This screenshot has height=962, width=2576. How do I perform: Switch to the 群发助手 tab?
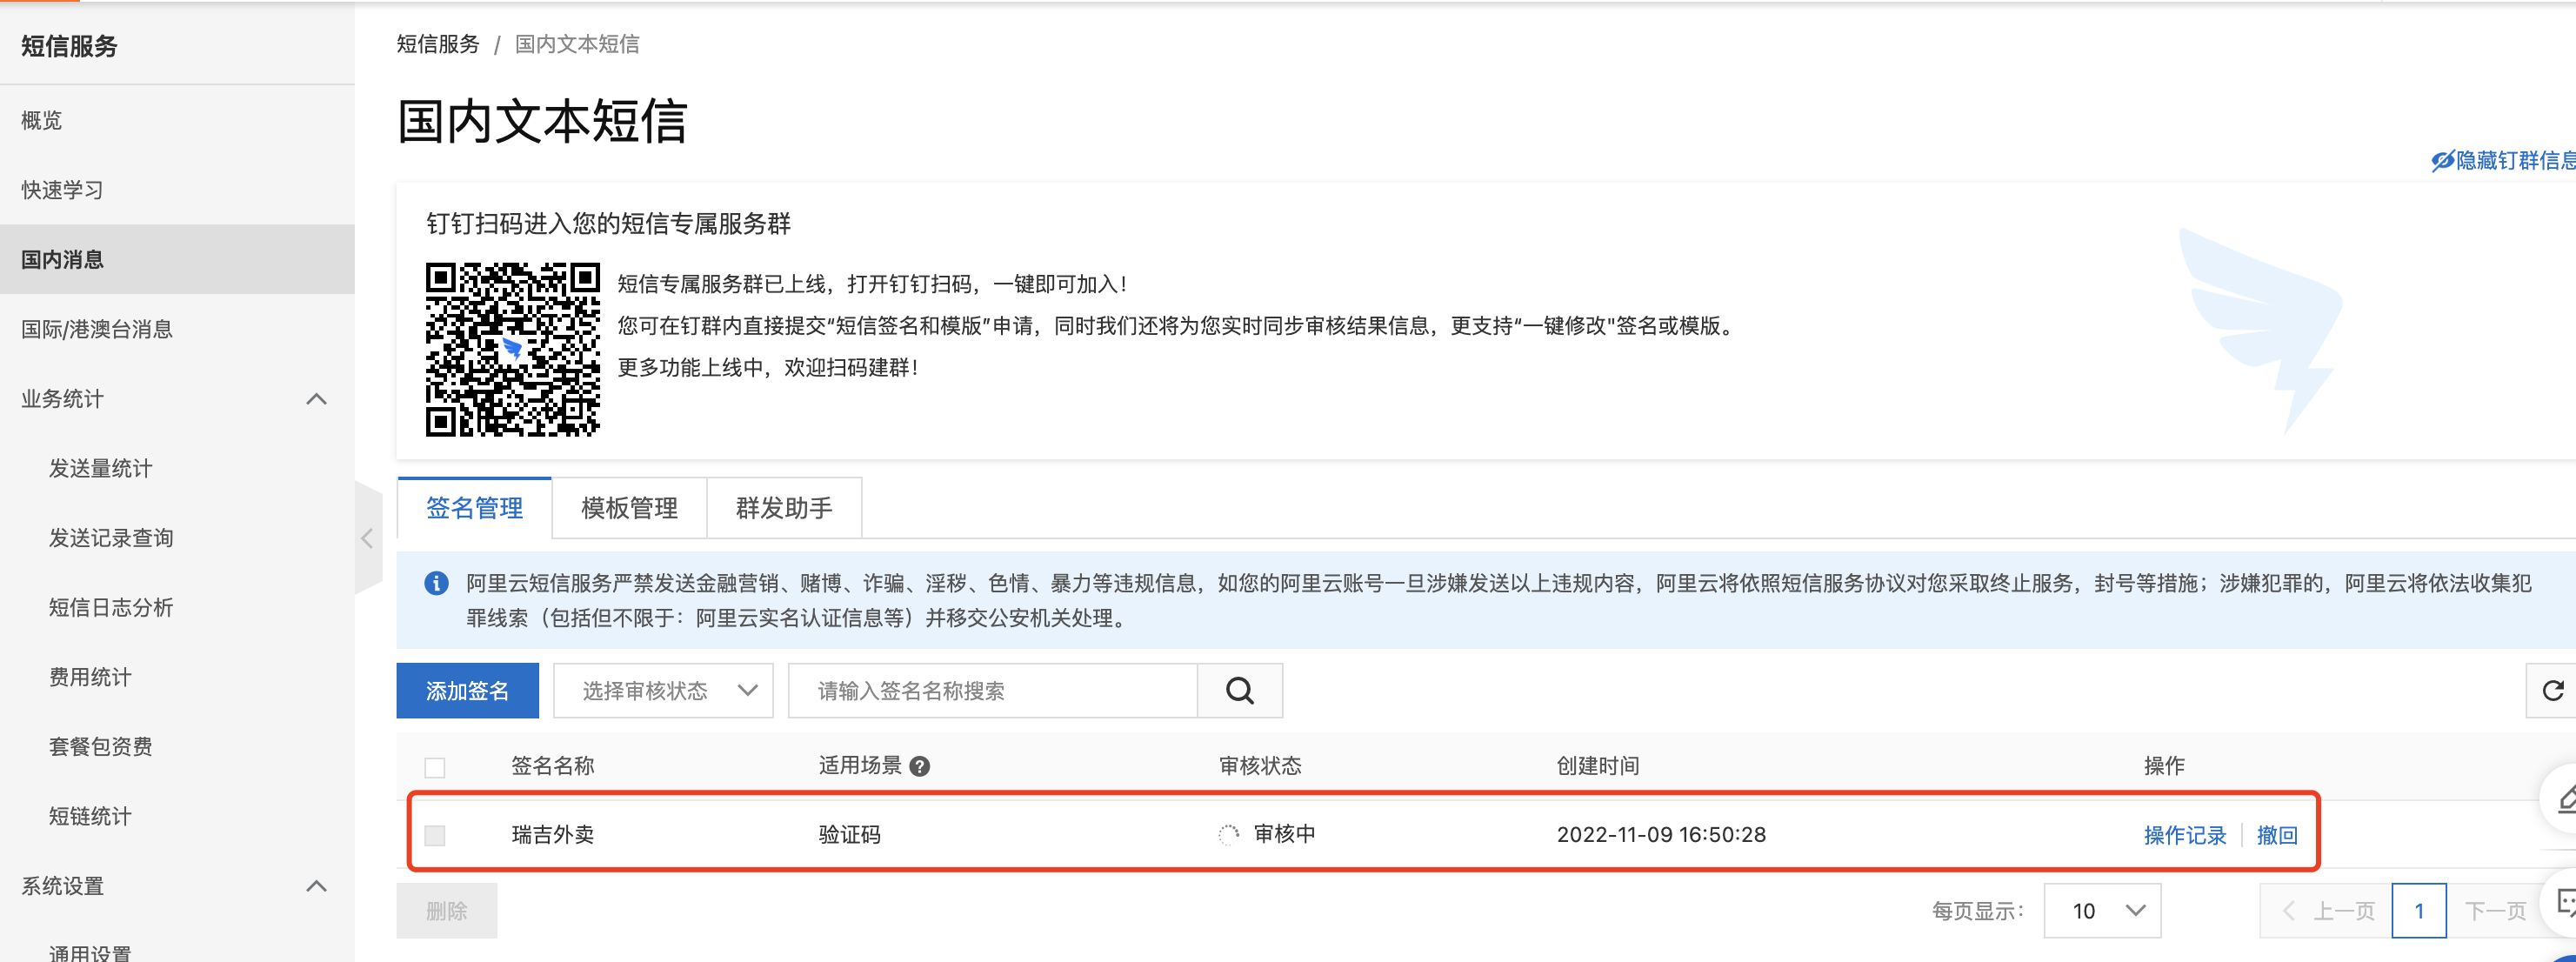[784, 508]
